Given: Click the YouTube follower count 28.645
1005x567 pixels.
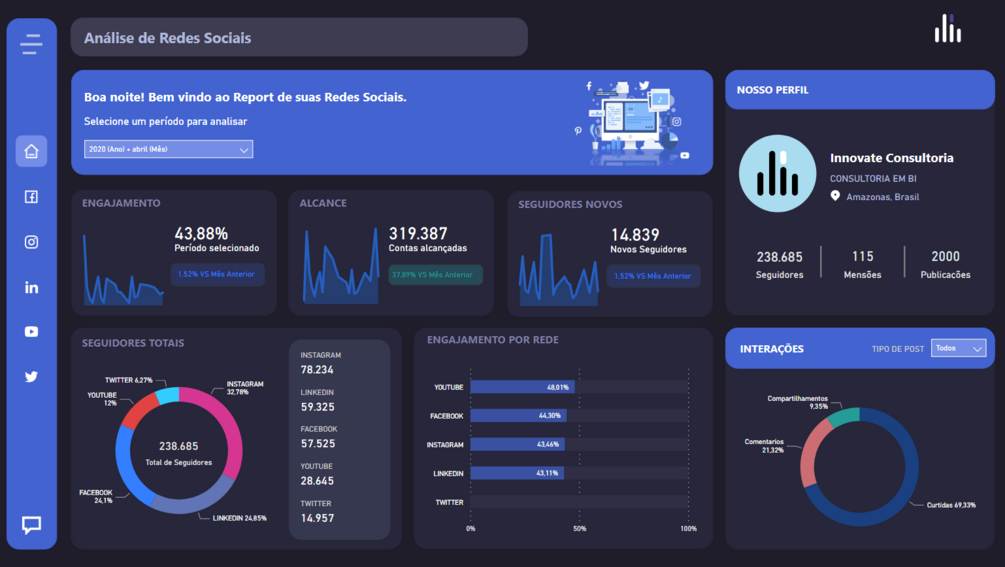Looking at the screenshot, I should coord(317,481).
